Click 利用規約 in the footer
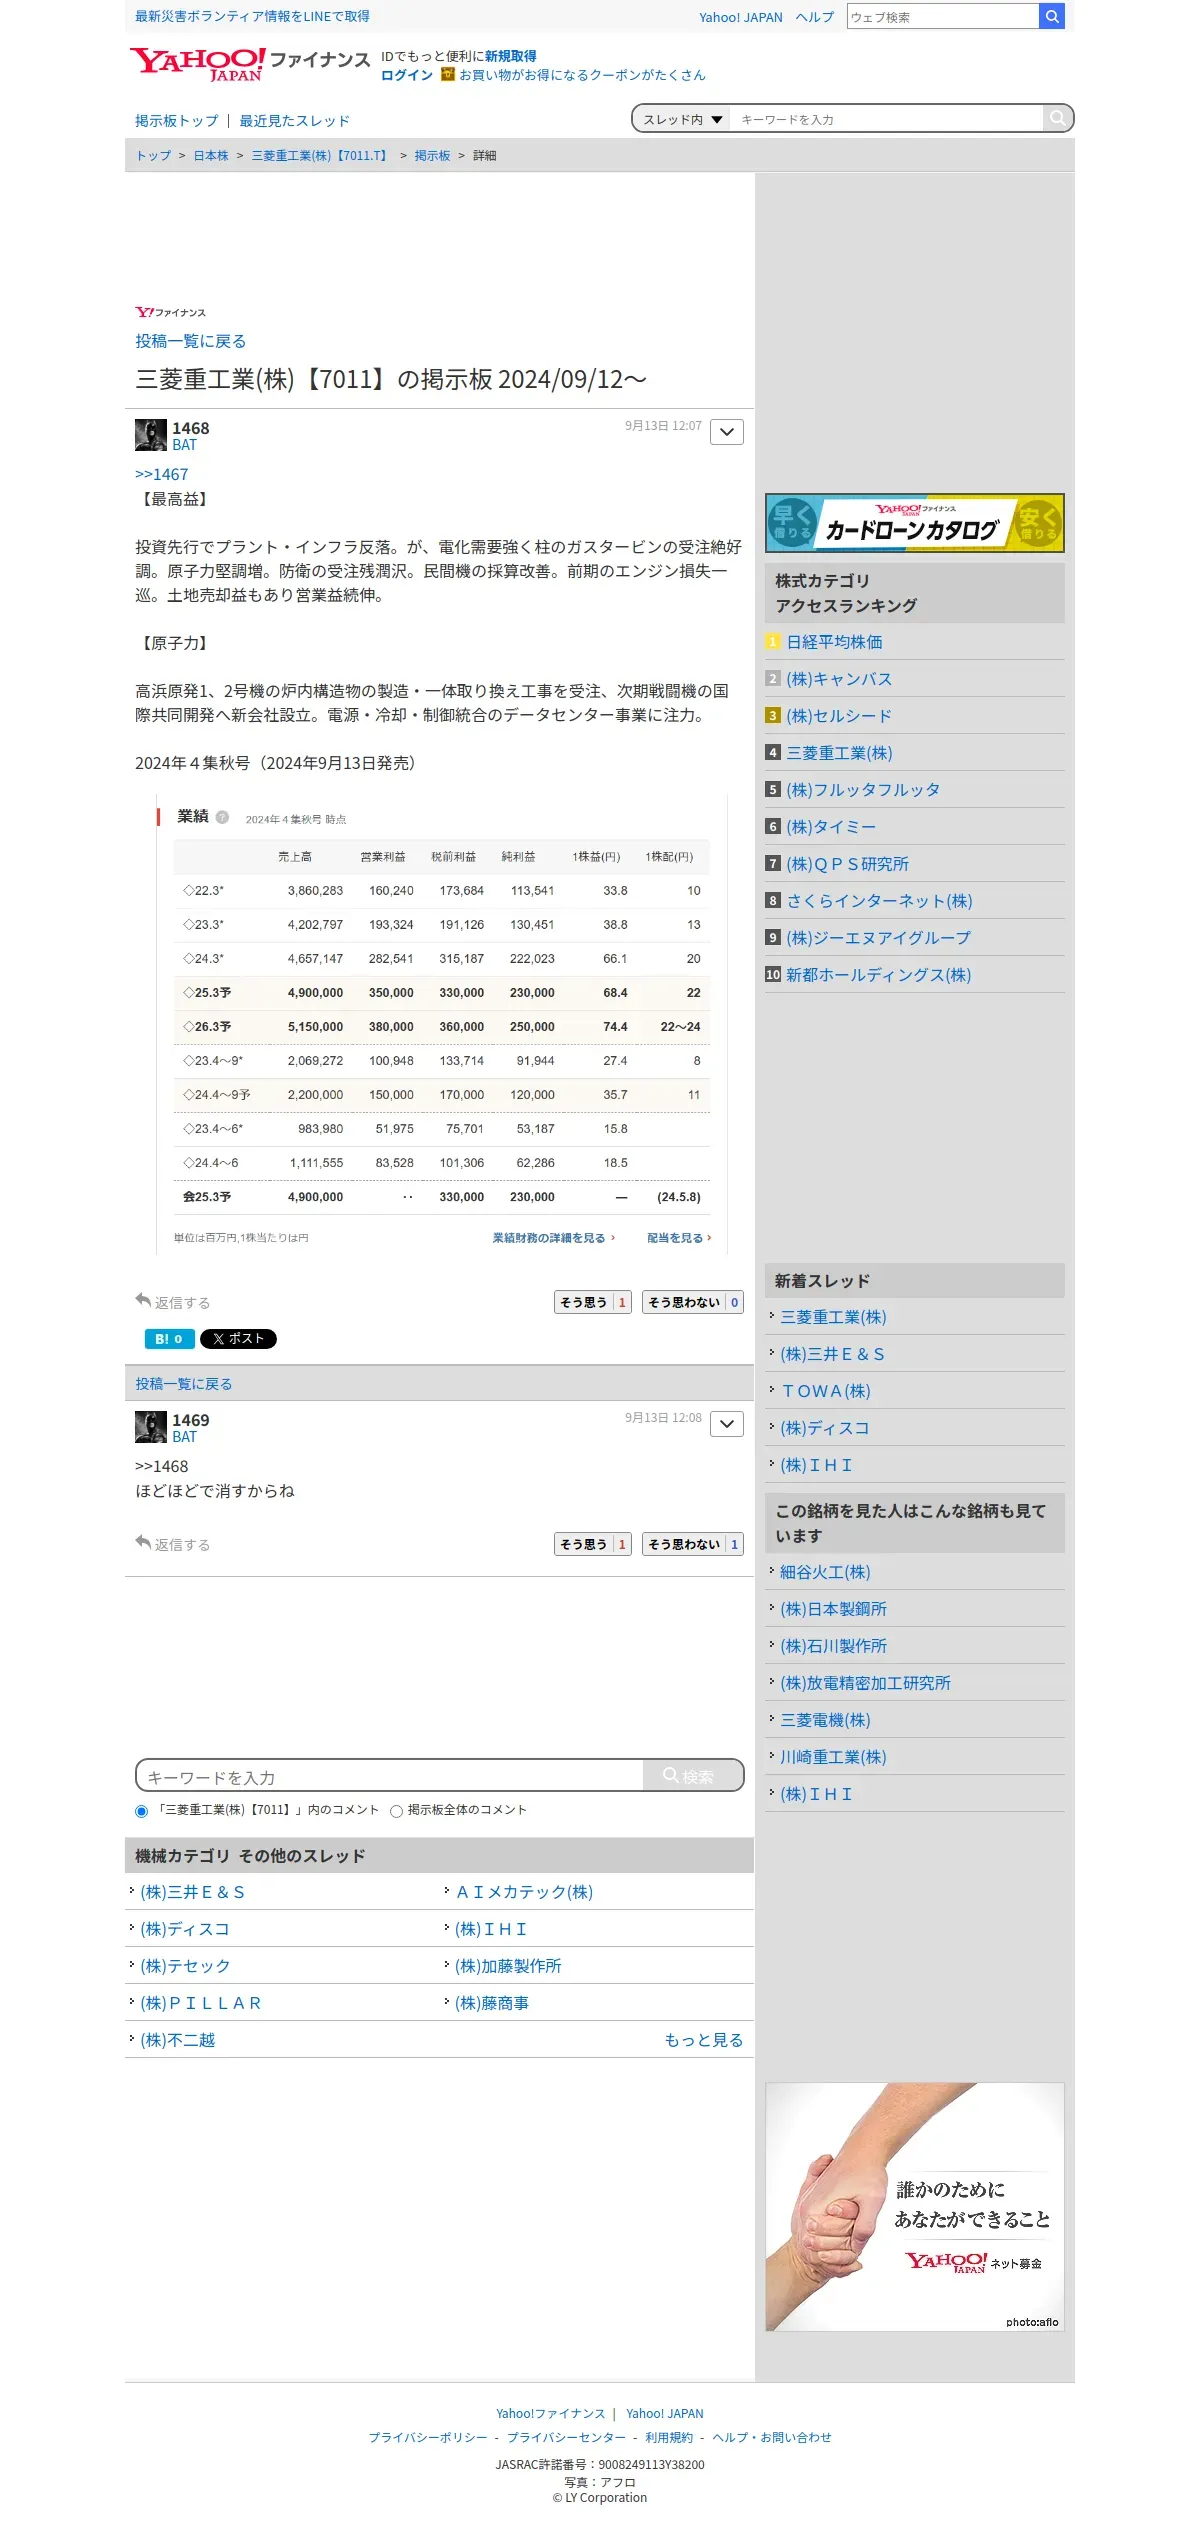The width and height of the screenshot is (1200, 2527). point(669,2437)
